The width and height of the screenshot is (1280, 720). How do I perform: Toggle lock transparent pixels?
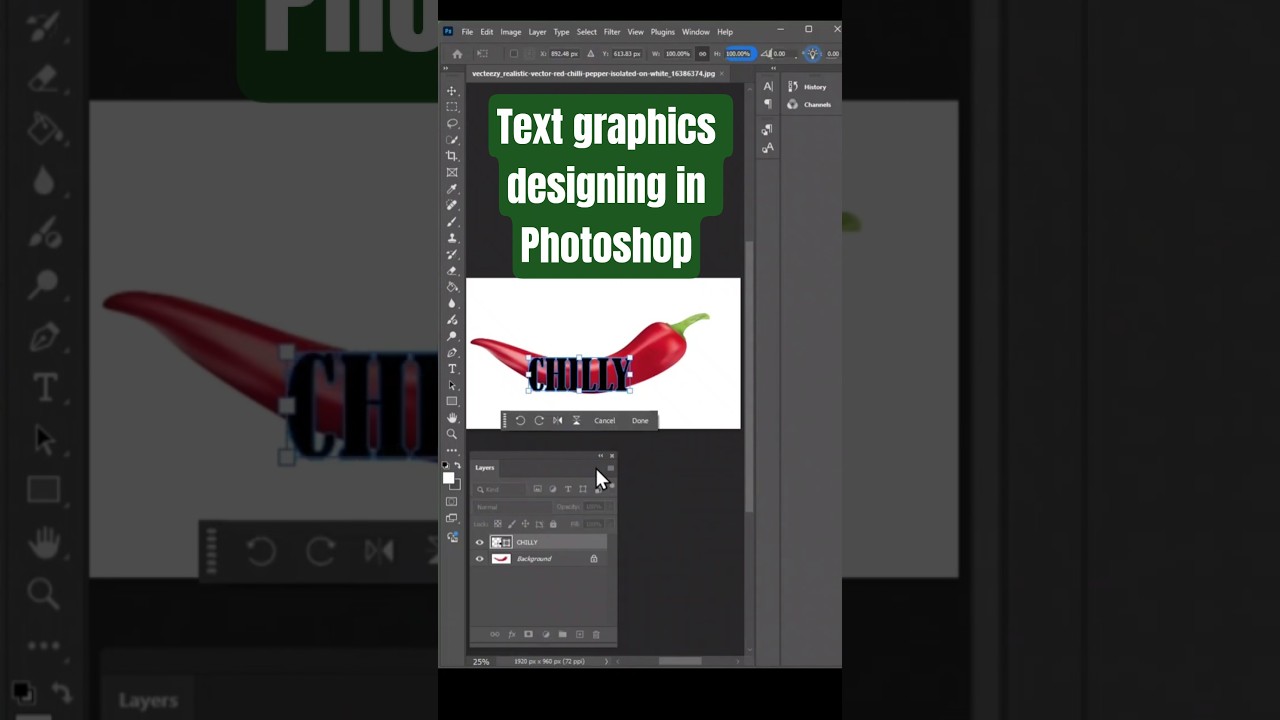click(x=498, y=524)
